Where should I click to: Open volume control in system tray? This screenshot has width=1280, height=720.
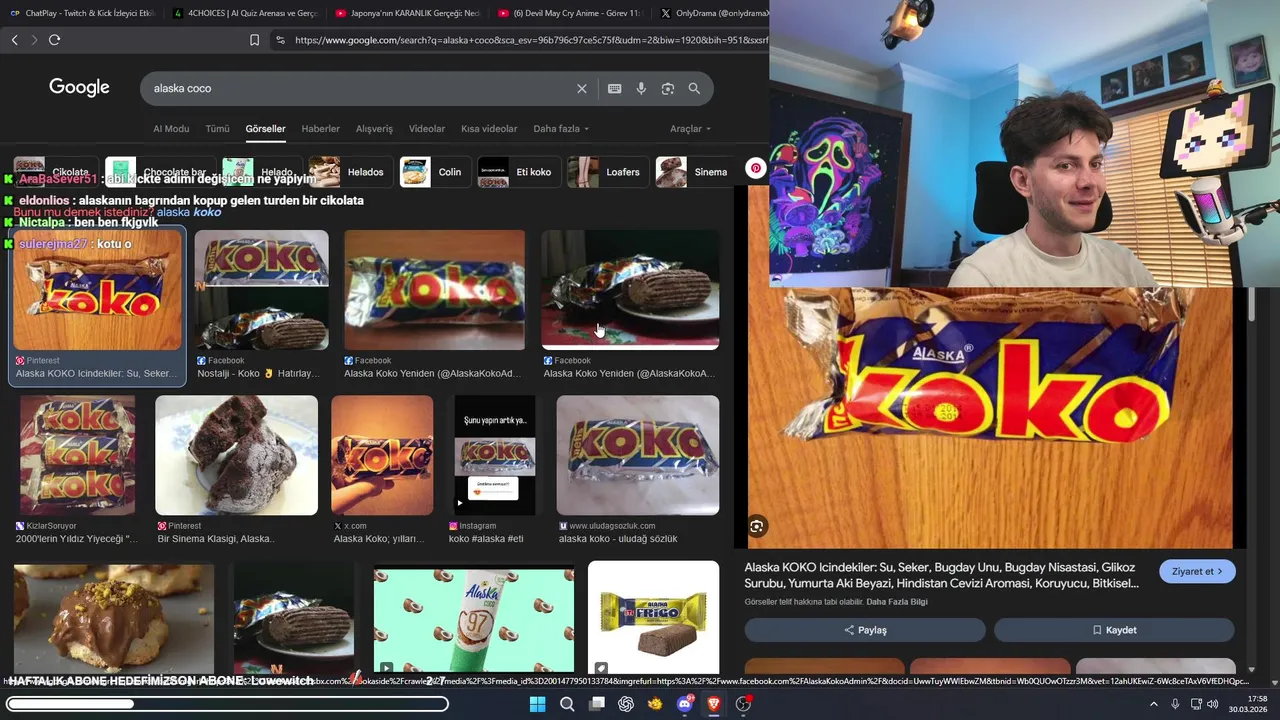click(1213, 704)
